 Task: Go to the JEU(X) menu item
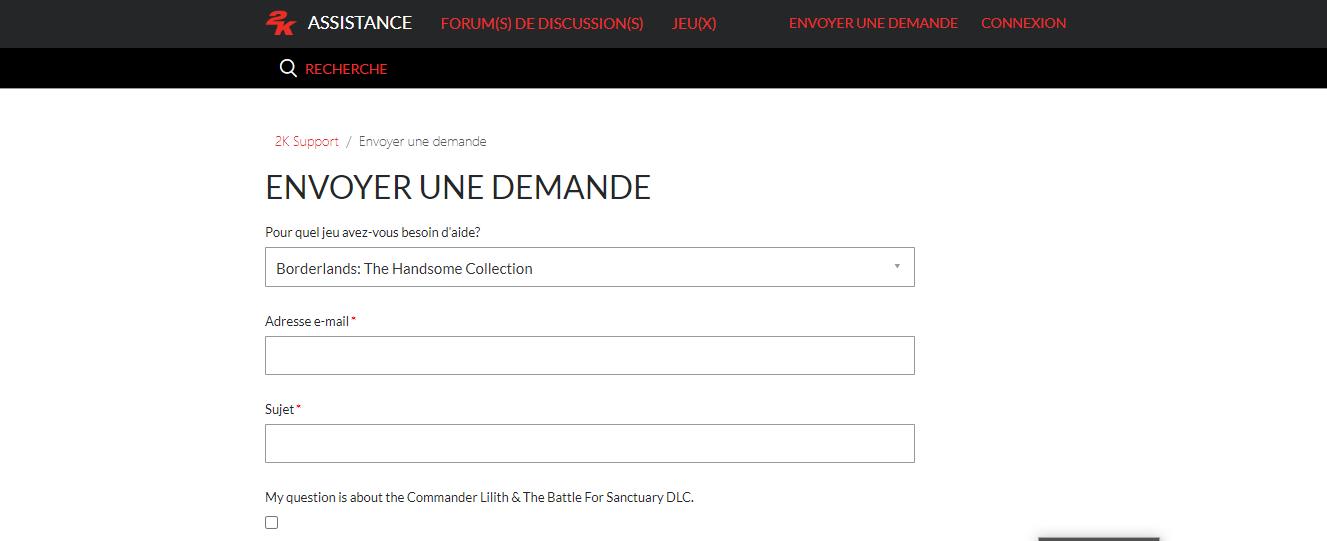point(694,23)
